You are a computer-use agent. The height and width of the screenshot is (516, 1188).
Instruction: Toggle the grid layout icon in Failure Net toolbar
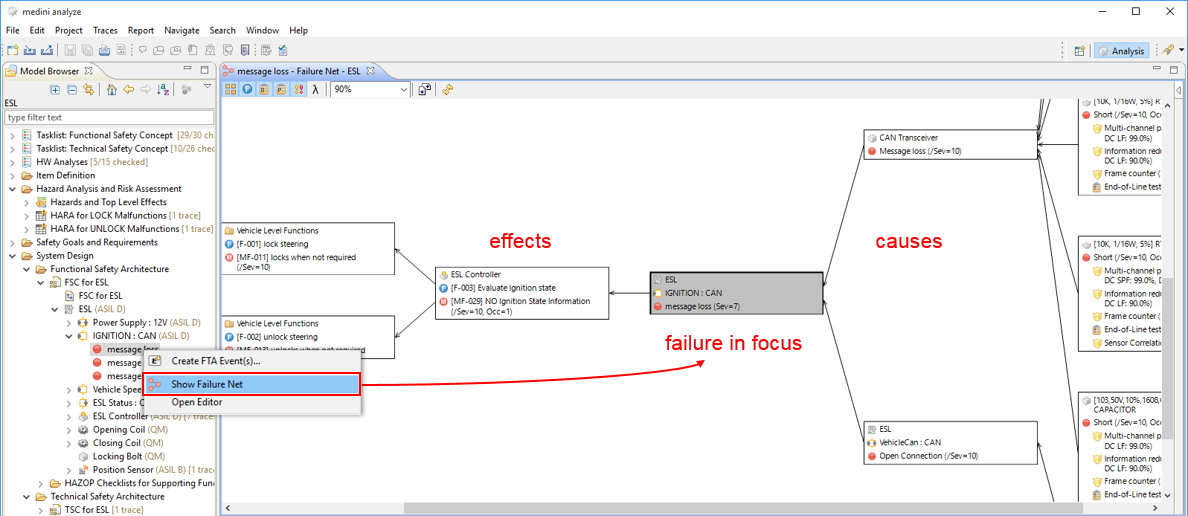coord(231,89)
